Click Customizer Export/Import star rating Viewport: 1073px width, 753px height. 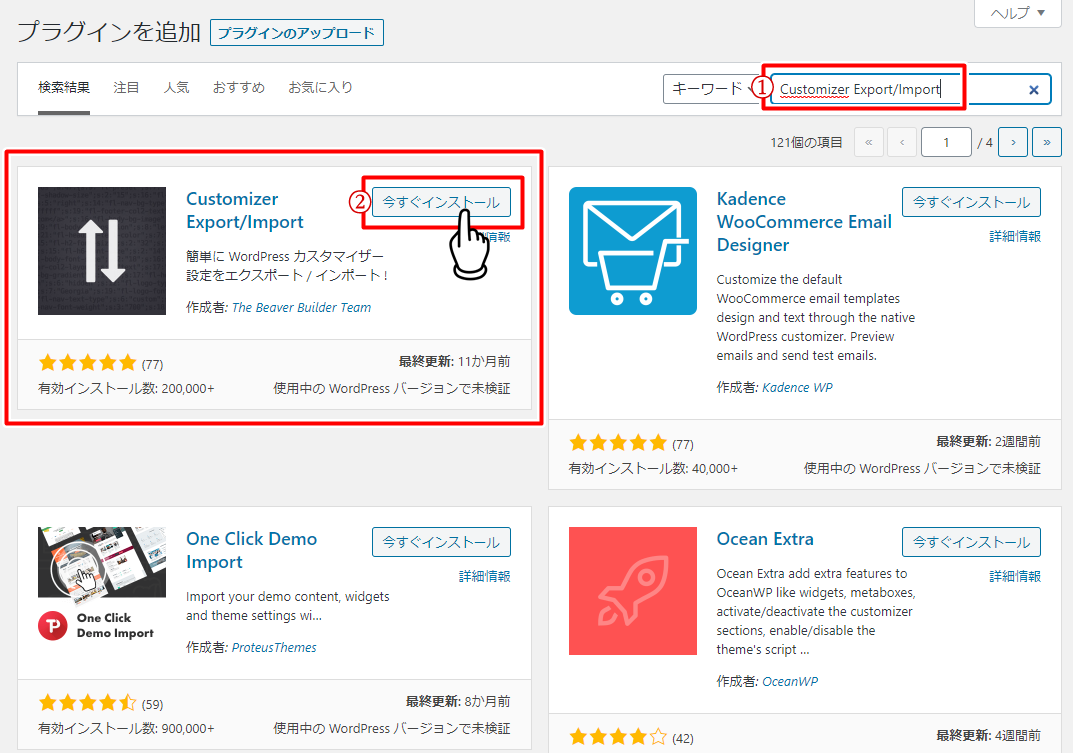click(88, 363)
